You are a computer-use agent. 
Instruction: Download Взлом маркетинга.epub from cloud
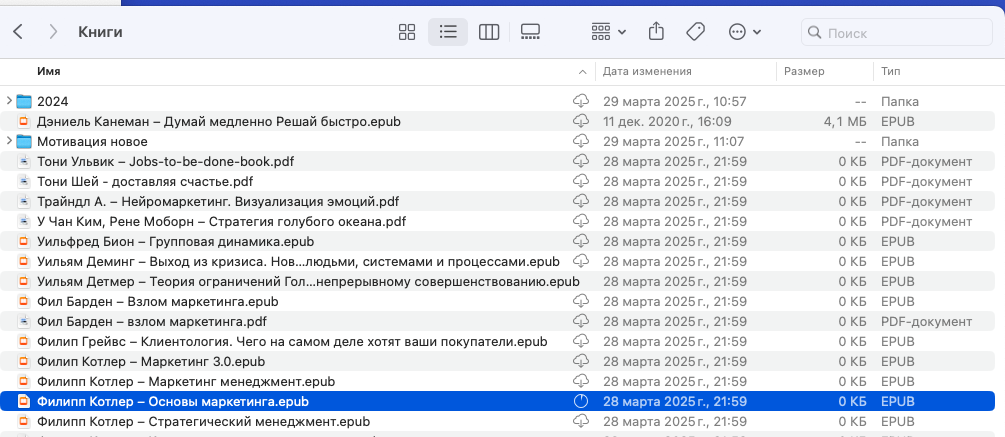(x=581, y=301)
